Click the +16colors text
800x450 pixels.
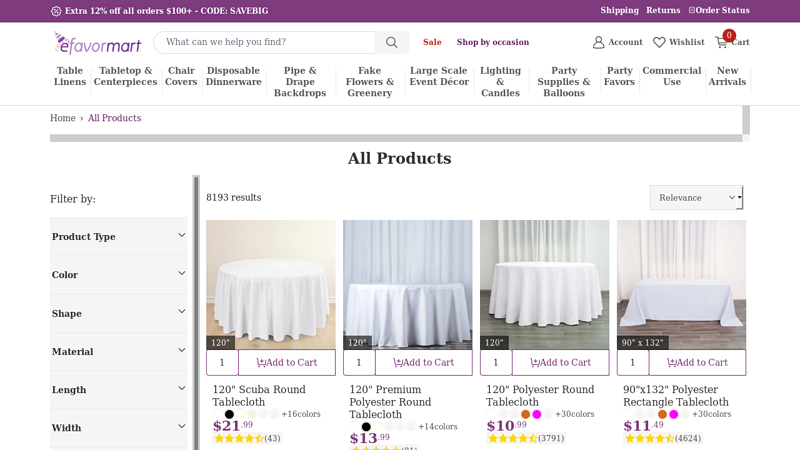click(x=301, y=414)
